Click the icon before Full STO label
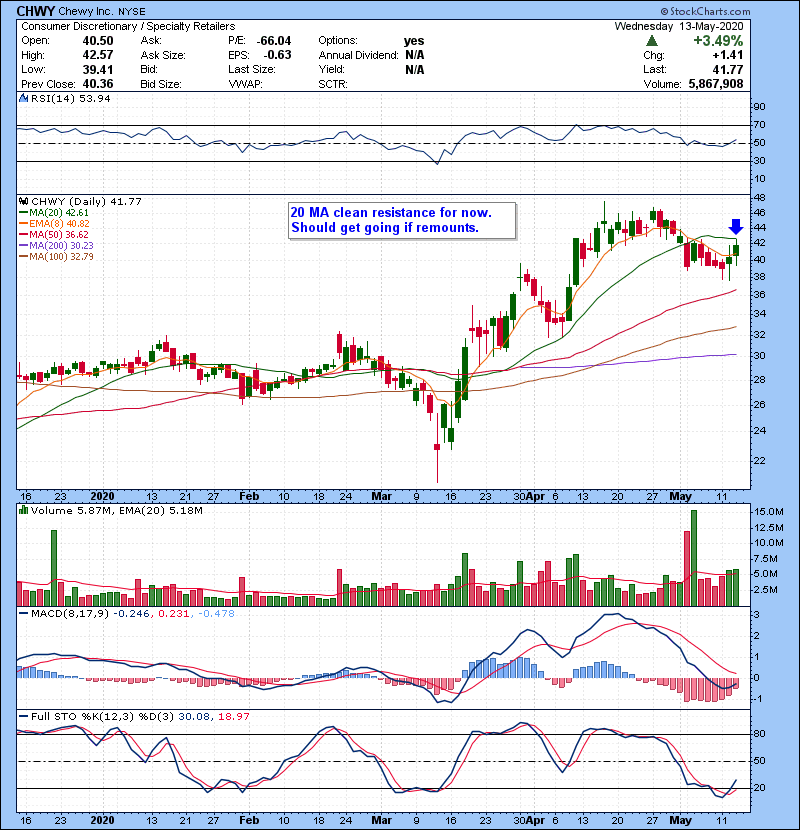Screen dimensions: 800x830 pos(24,717)
